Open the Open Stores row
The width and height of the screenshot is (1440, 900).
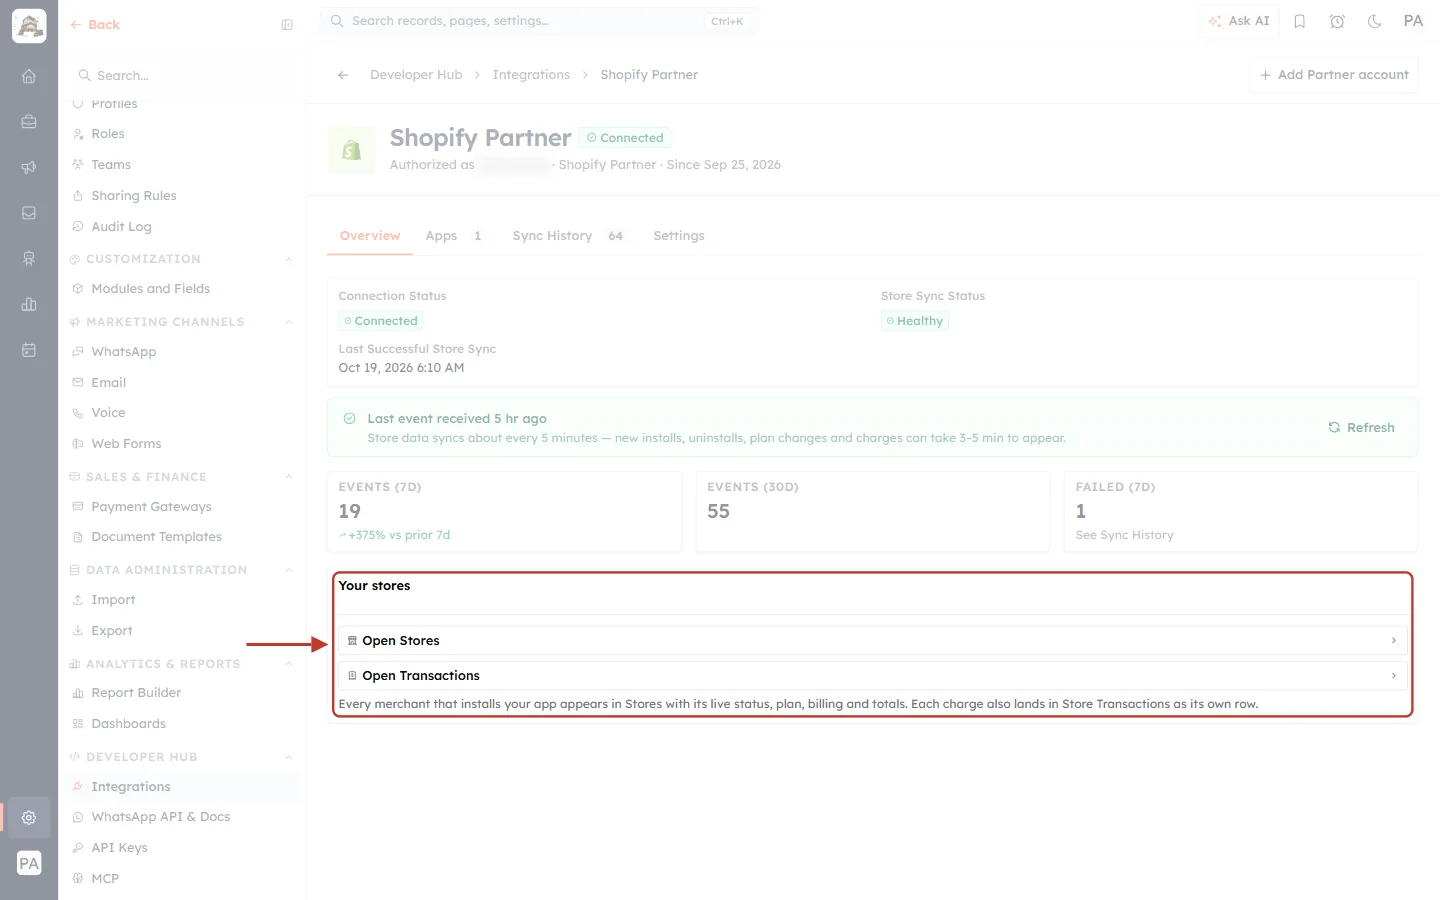[x=873, y=641]
